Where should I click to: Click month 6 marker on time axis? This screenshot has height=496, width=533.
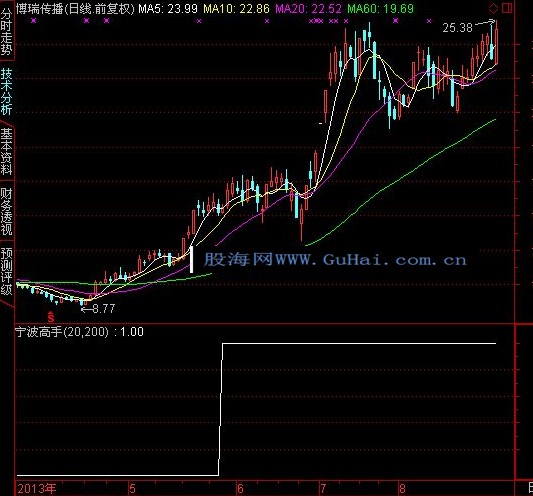point(240,489)
